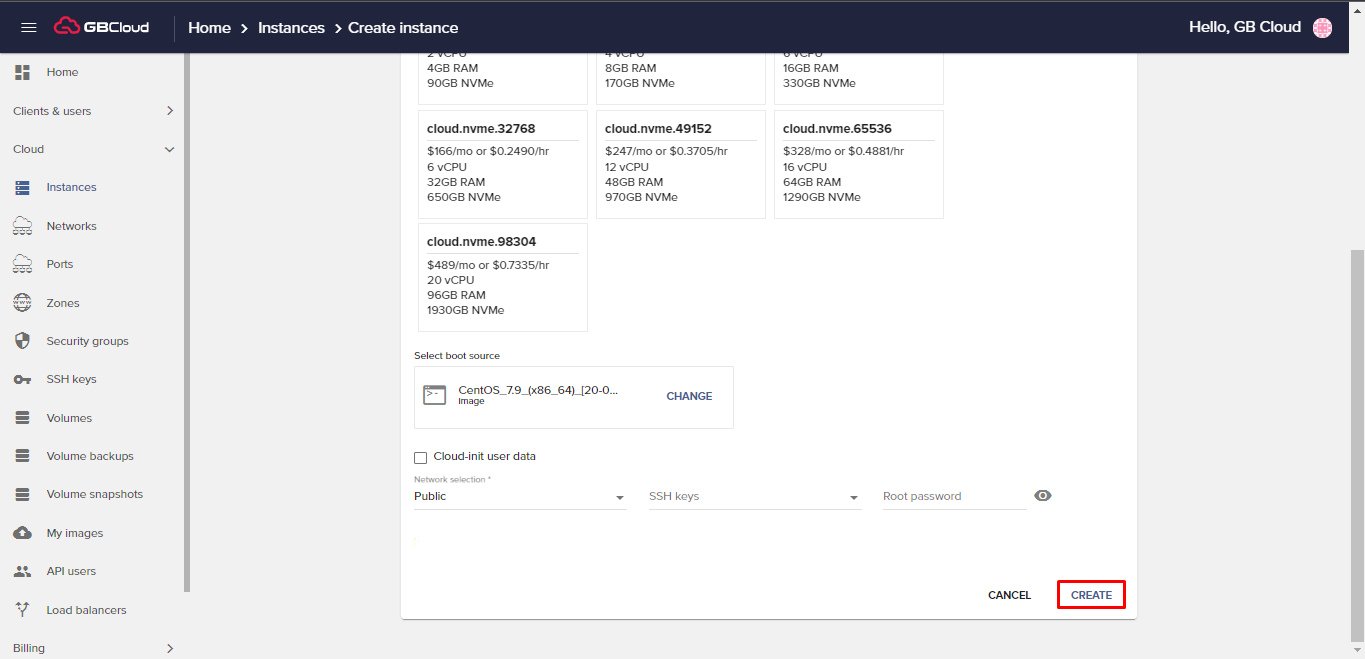
Task: Toggle root password visibility with eye icon
Action: click(x=1042, y=495)
